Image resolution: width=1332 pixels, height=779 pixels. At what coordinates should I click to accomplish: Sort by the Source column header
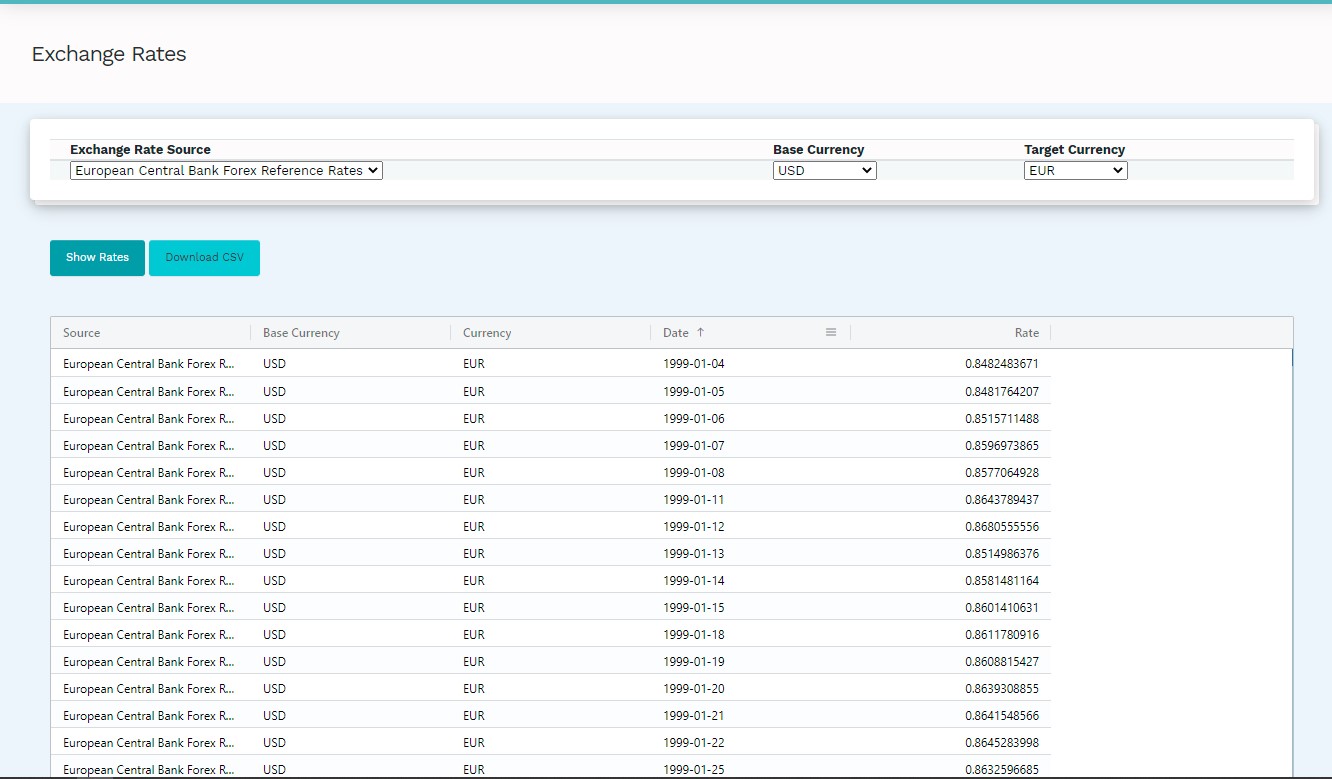[x=82, y=333]
